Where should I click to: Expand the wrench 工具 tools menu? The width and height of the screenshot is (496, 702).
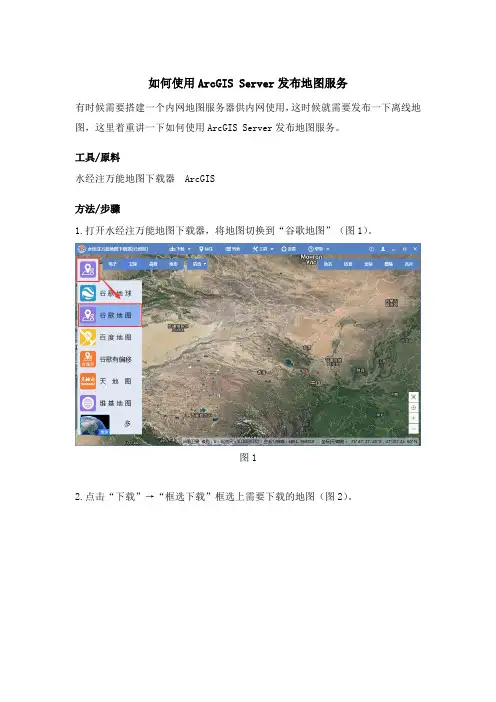263,249
